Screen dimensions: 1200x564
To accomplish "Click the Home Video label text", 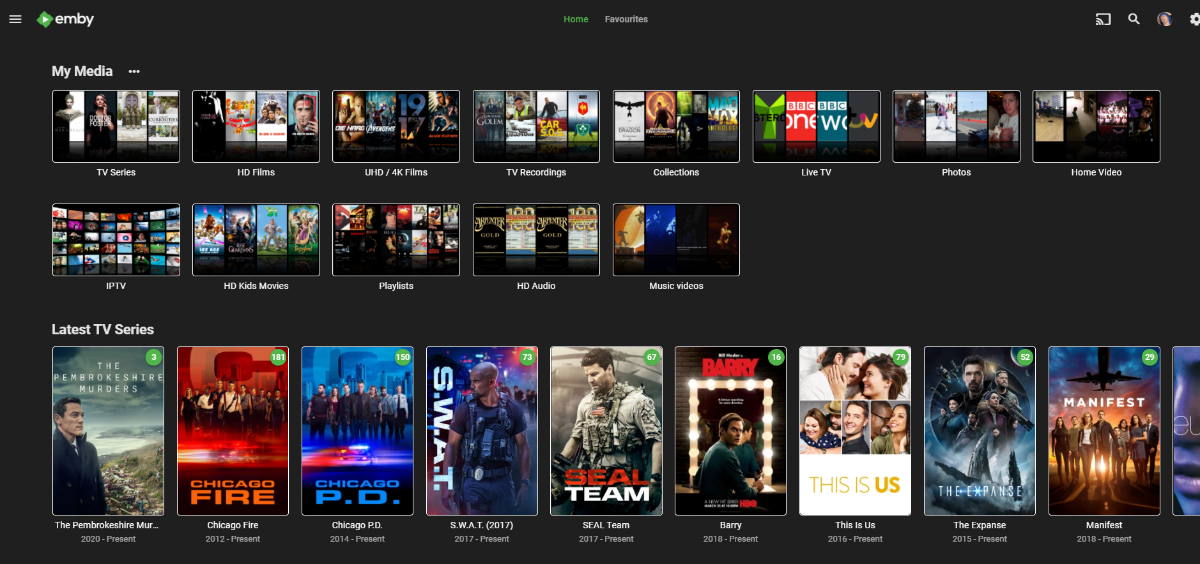I will [x=1096, y=172].
